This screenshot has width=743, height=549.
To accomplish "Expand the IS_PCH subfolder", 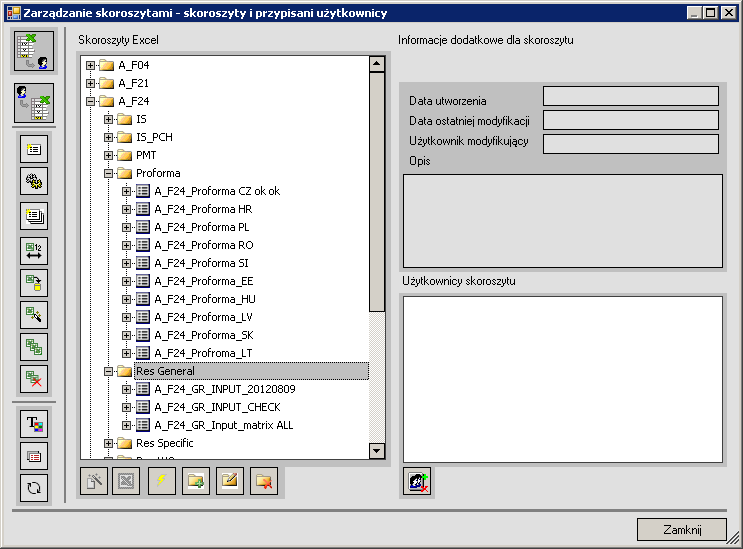I will click(109, 137).
